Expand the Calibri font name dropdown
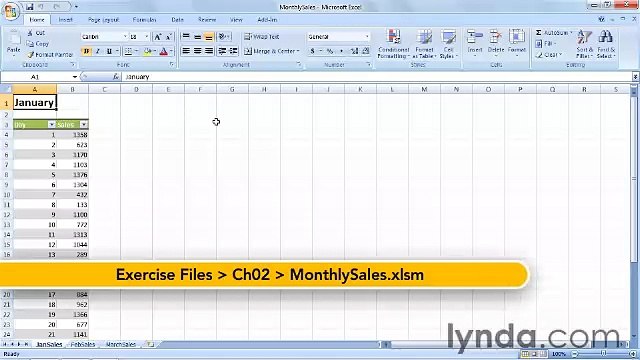The width and height of the screenshot is (640, 360). [x=125, y=37]
